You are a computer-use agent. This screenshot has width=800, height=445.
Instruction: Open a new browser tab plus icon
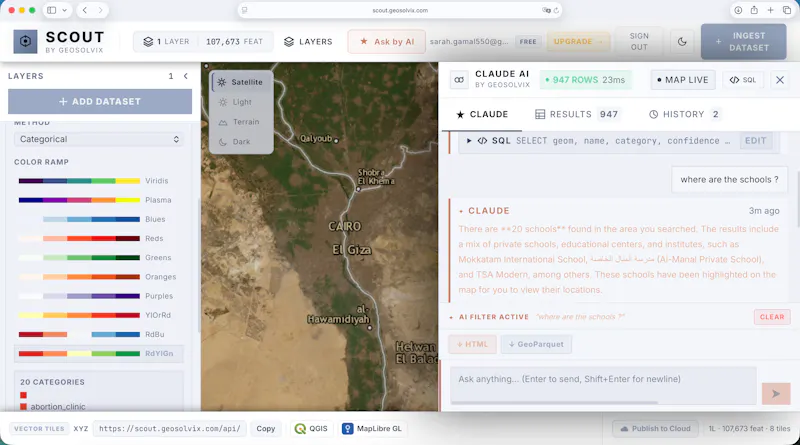770,10
